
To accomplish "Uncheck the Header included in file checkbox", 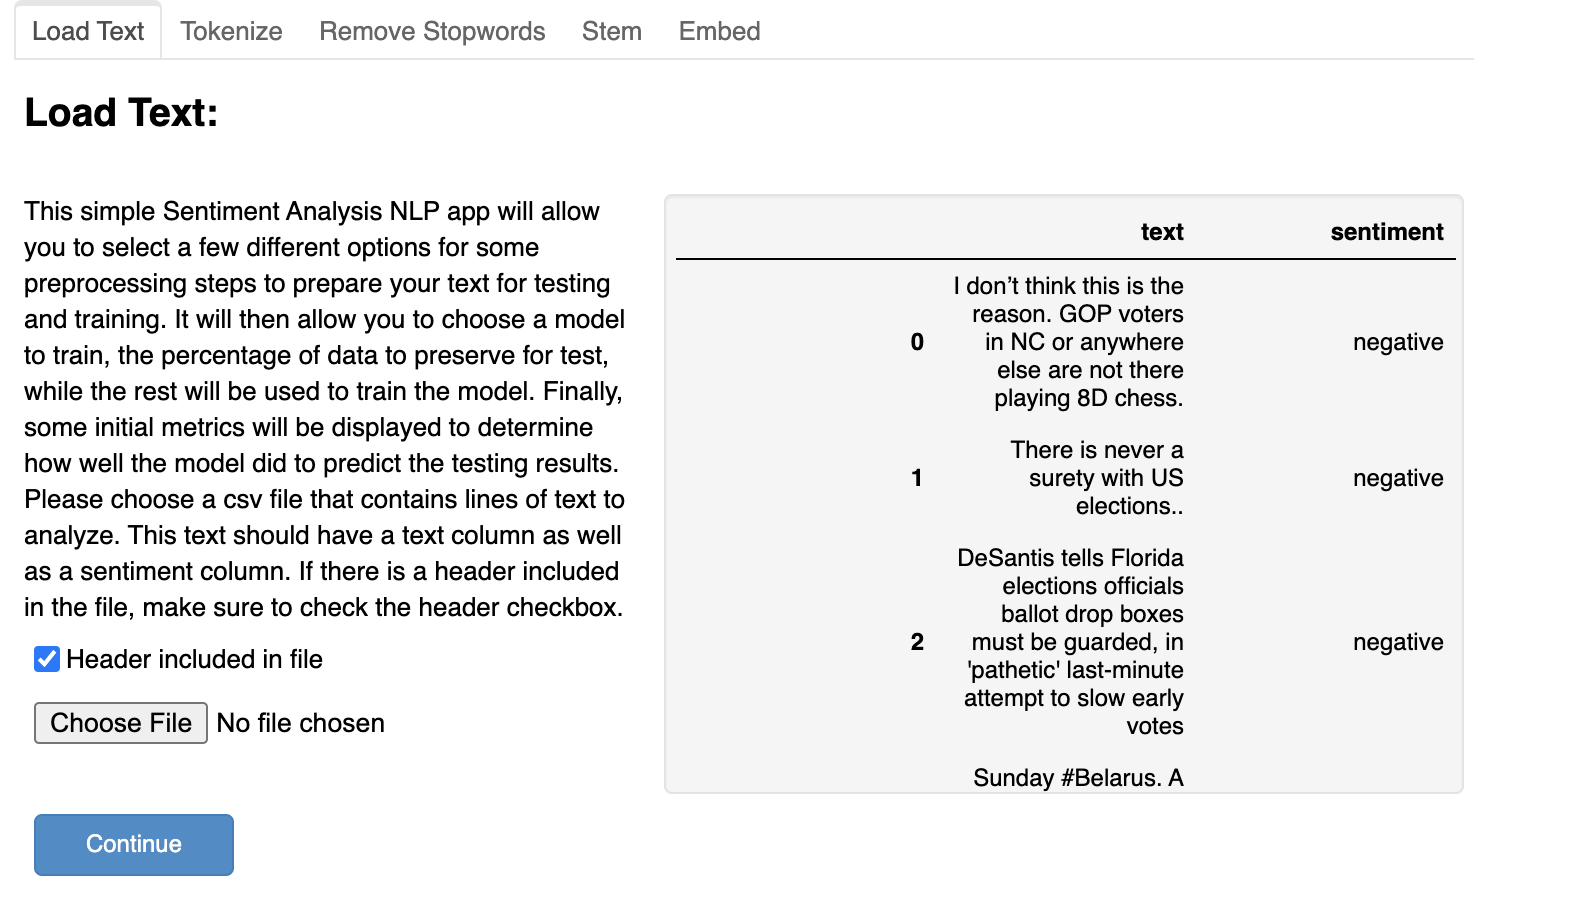I will 47,659.
